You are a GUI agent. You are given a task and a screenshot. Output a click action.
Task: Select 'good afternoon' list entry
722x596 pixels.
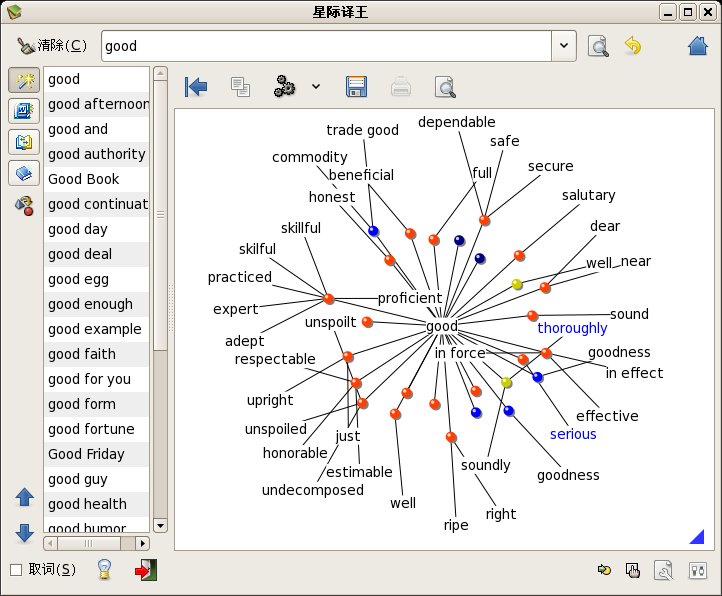pyautogui.click(x=96, y=104)
